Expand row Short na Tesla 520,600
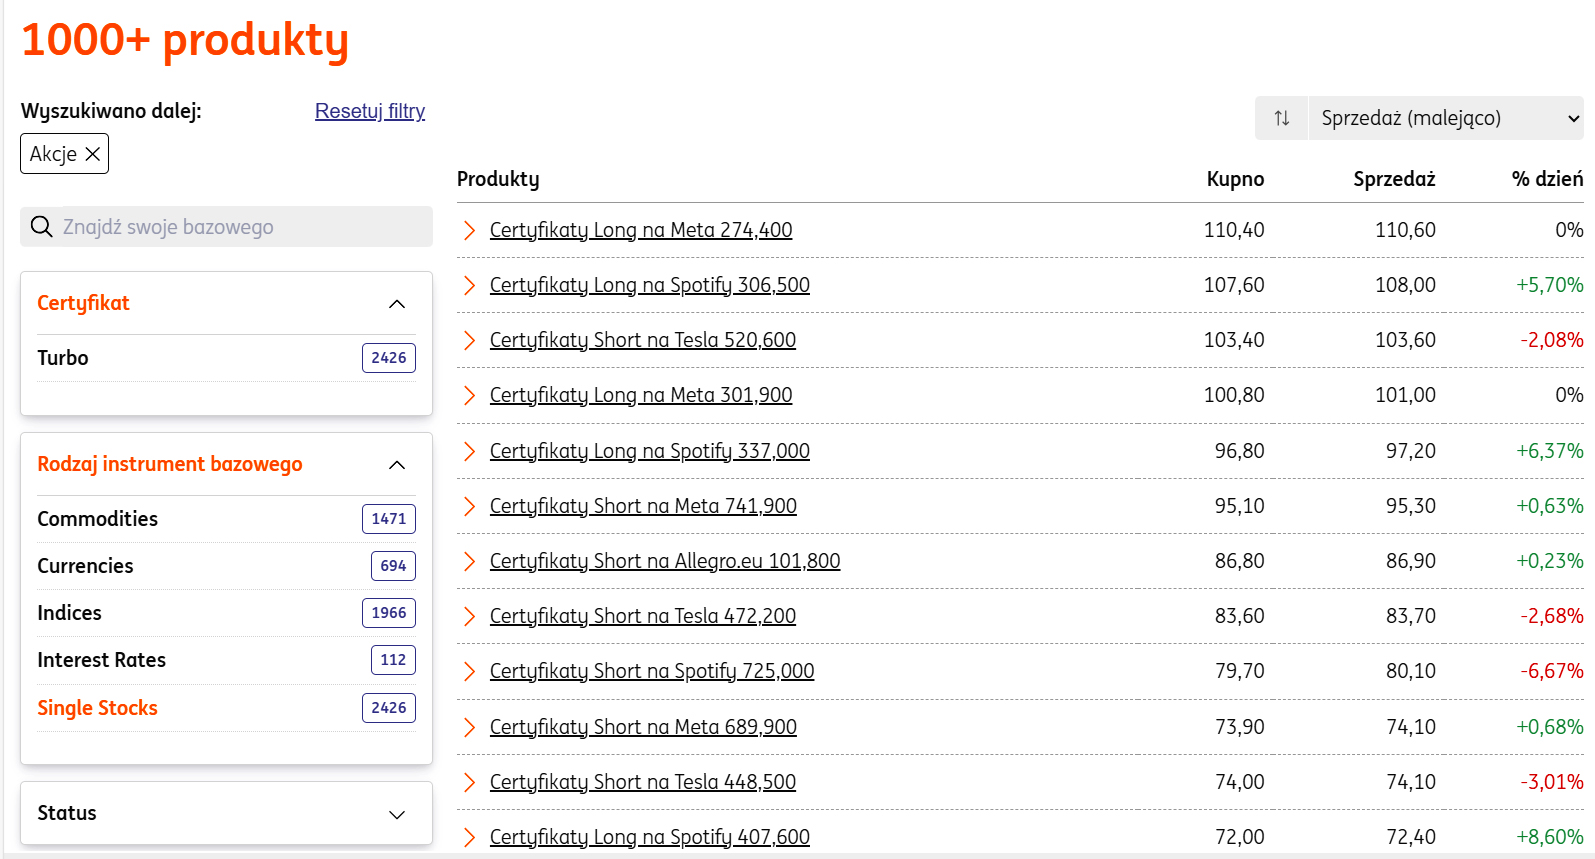Viewport: 1595px width, 859px height. coord(469,340)
